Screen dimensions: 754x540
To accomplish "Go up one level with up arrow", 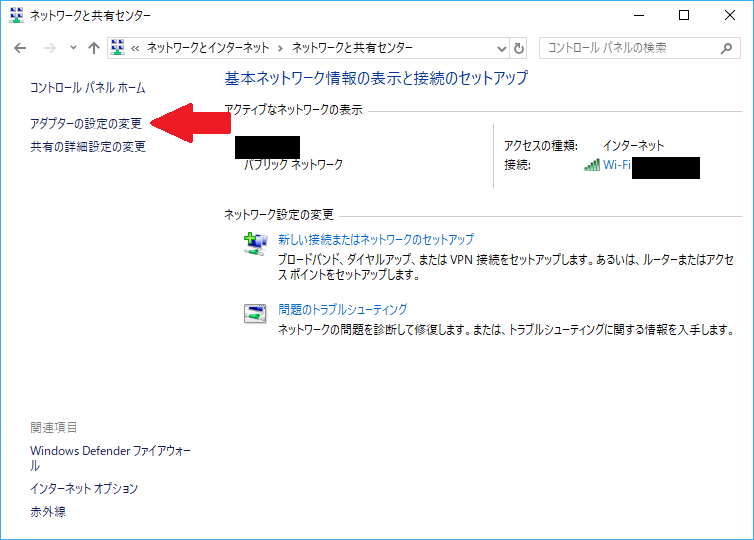I will point(94,48).
